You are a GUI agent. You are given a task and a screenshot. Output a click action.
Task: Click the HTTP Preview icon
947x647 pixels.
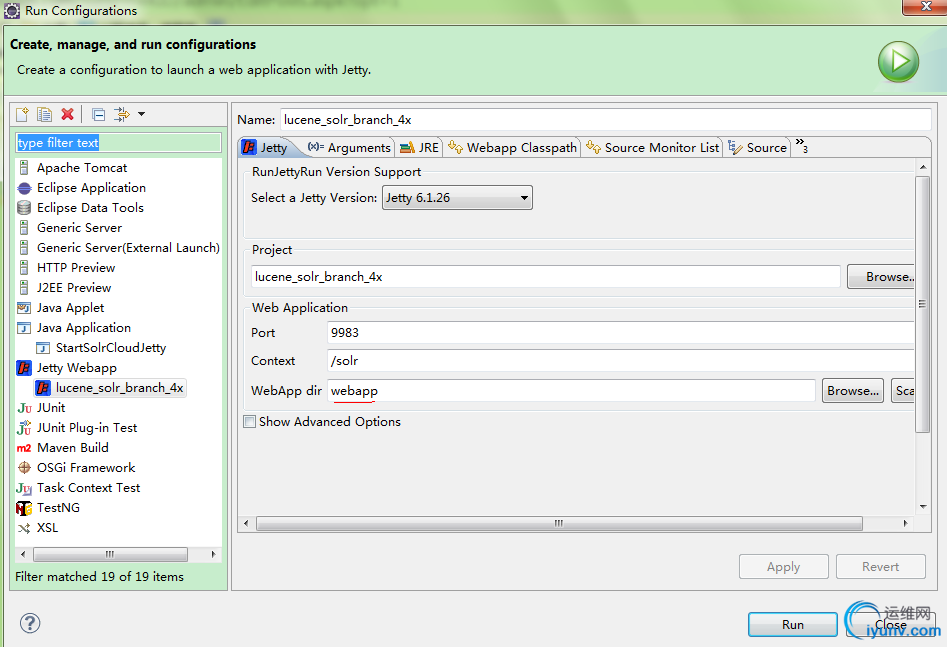coord(24,268)
